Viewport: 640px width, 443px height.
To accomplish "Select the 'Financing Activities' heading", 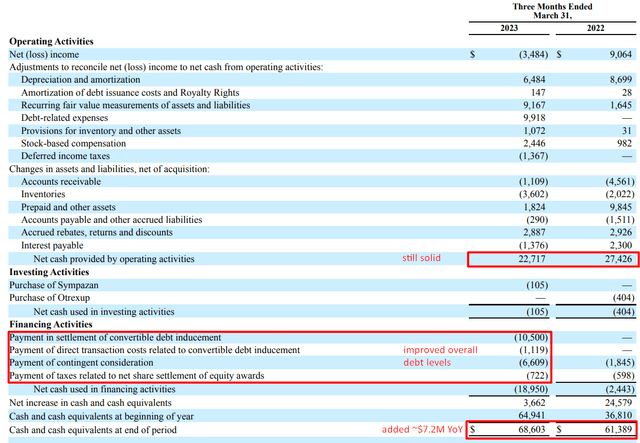I will click(x=51, y=325).
